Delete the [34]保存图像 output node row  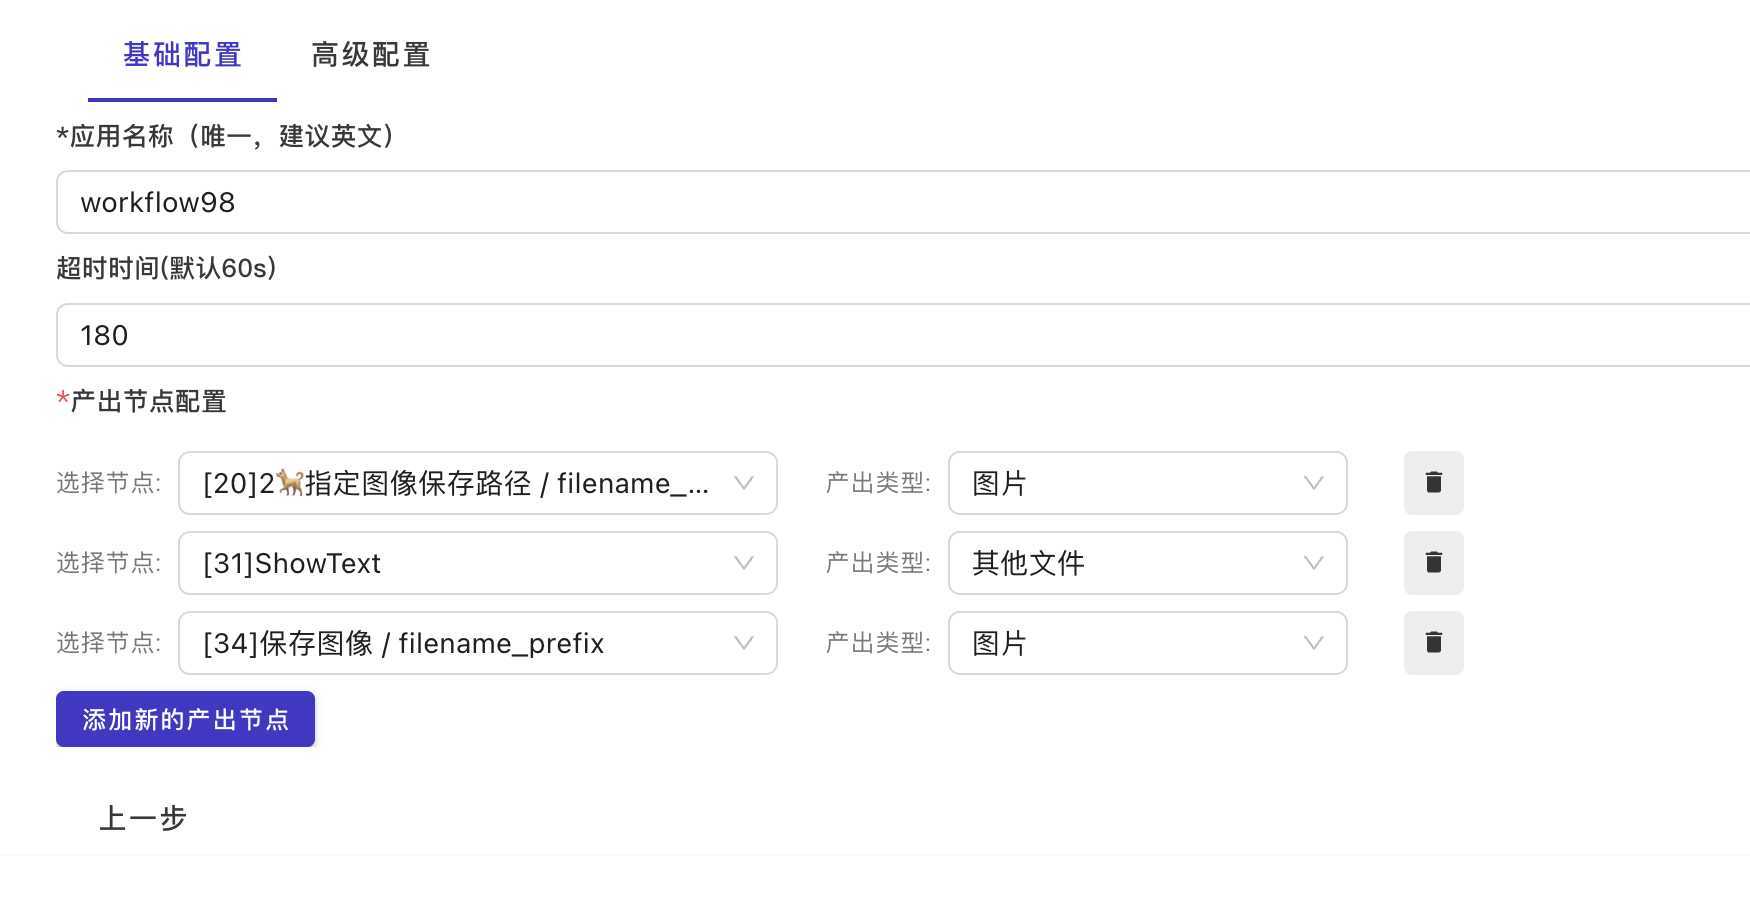point(1433,643)
